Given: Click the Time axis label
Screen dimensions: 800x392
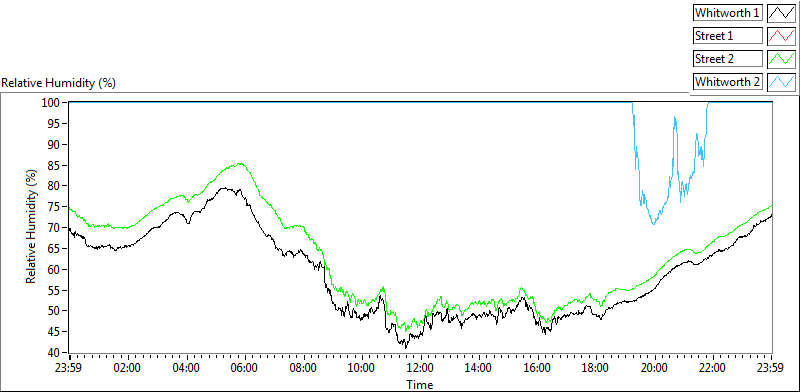Looking at the screenshot, I should pyautogui.click(x=419, y=384).
